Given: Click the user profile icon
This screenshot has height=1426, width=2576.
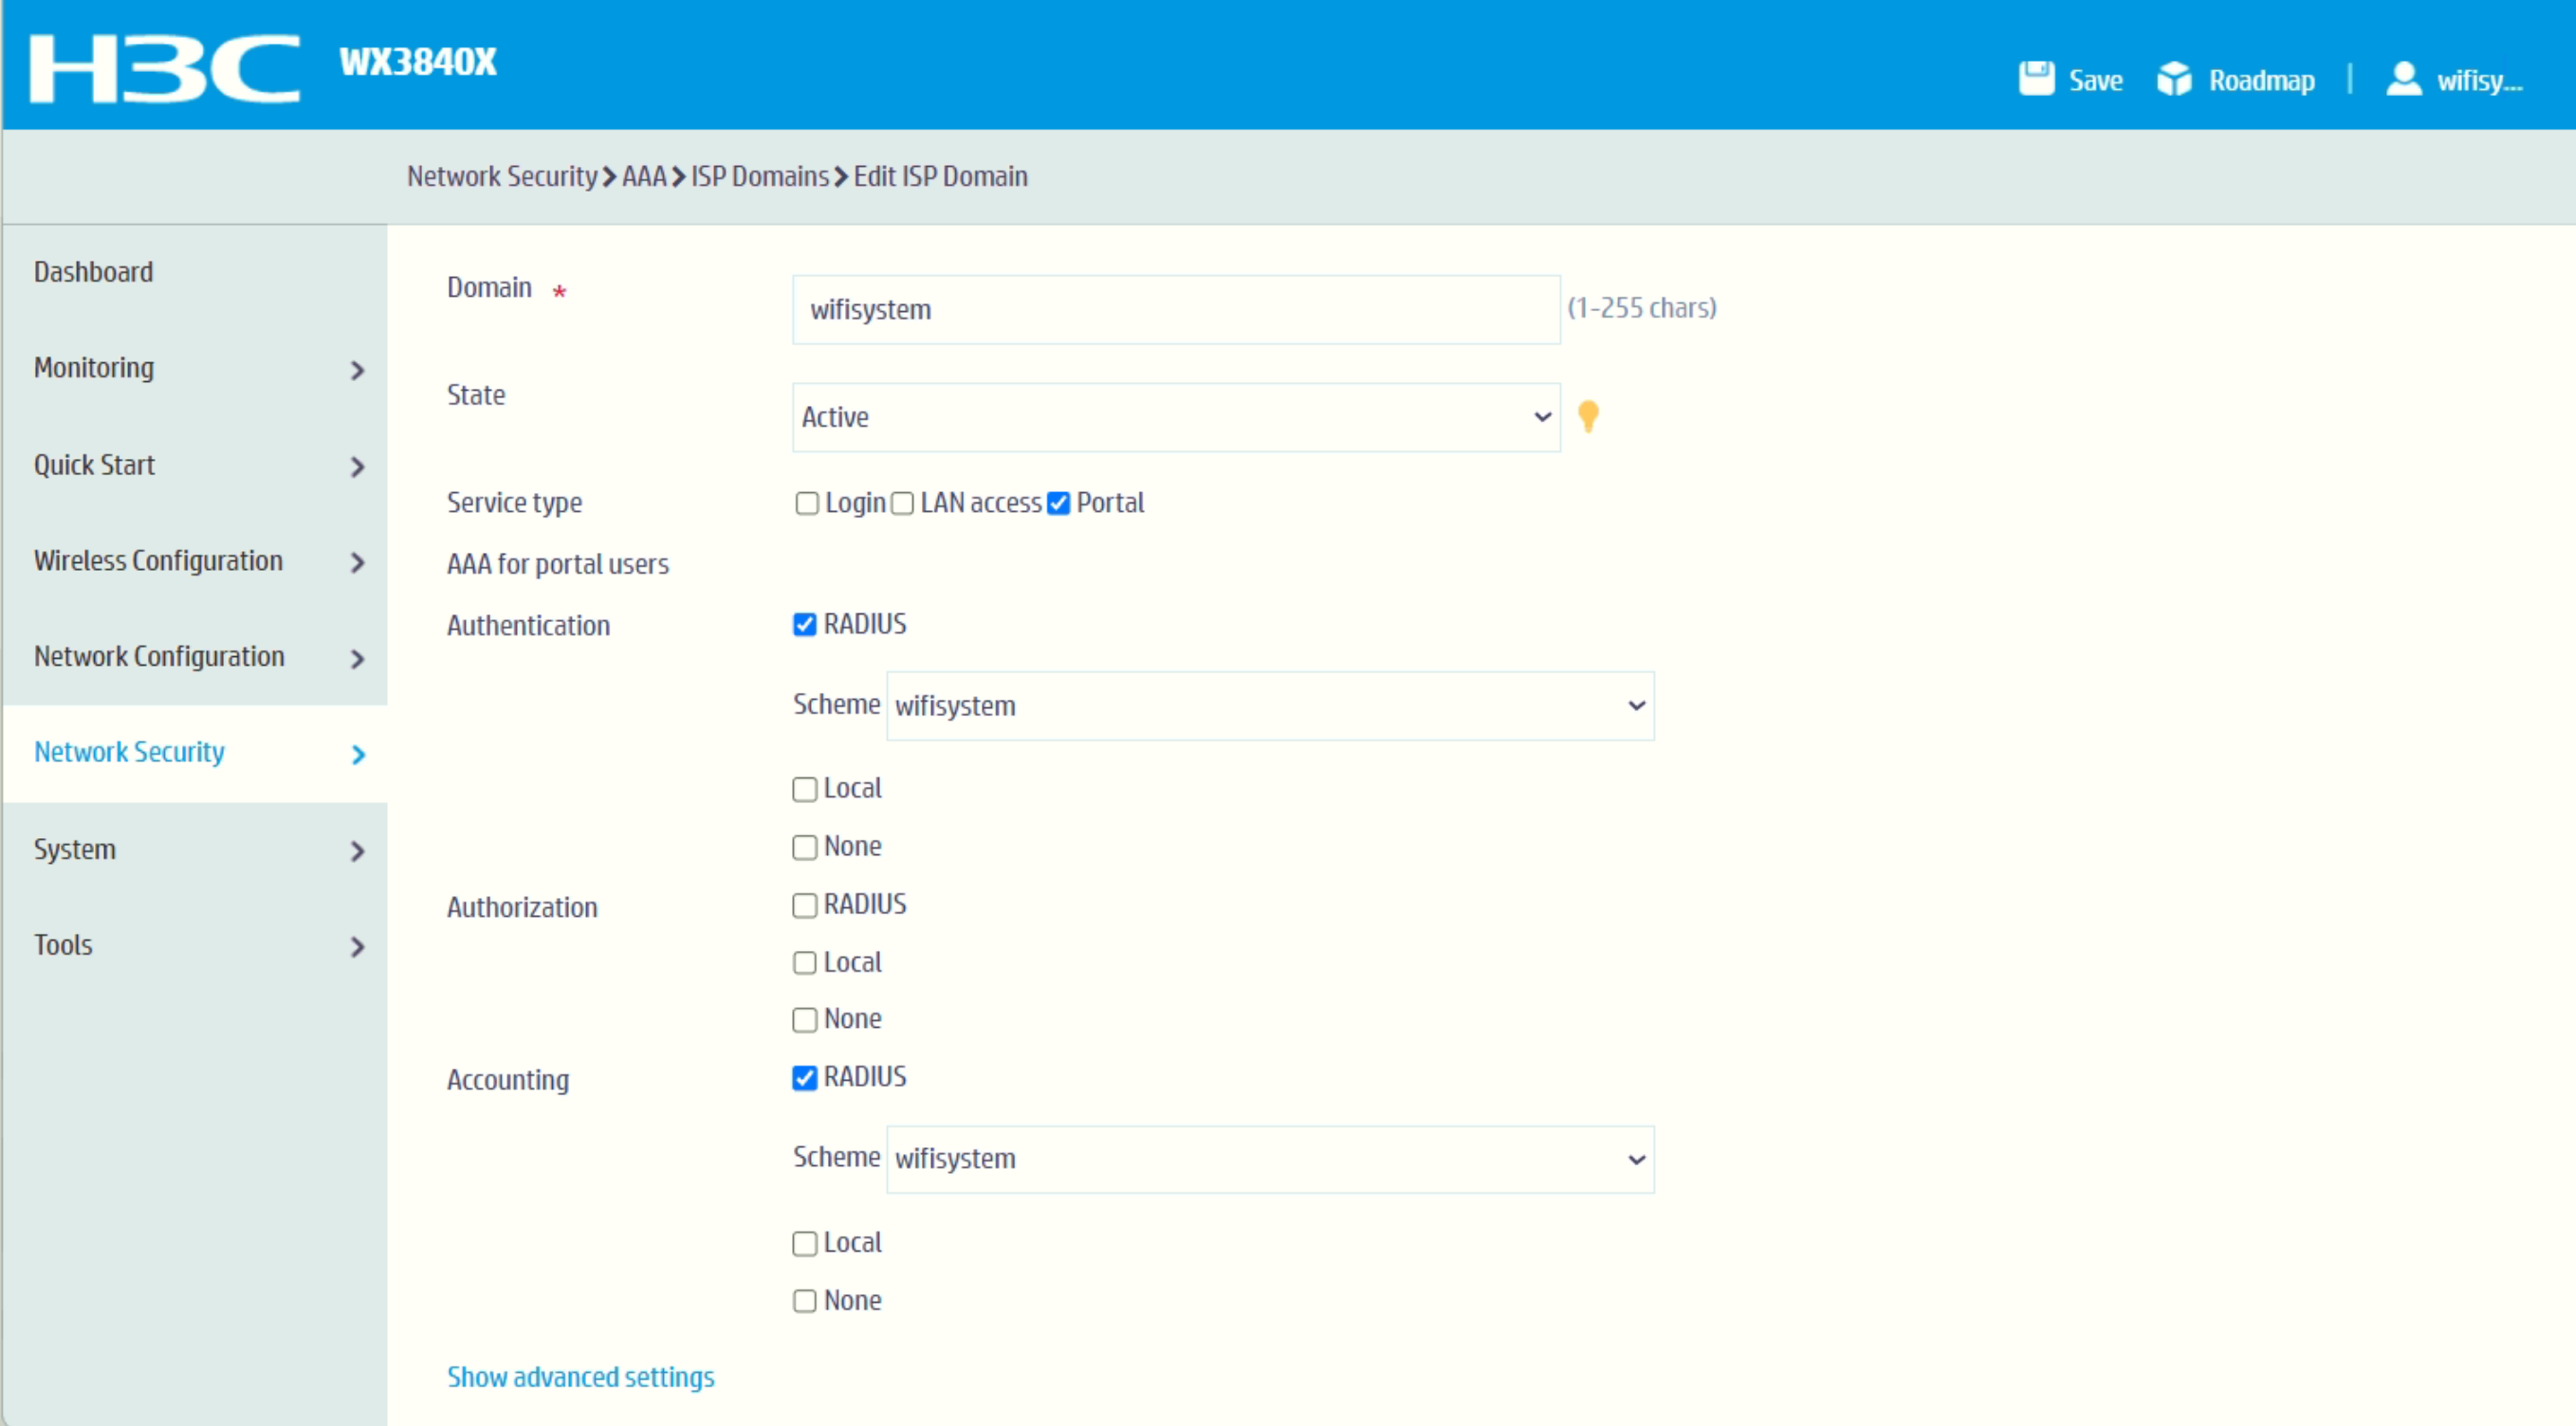Looking at the screenshot, I should point(2403,79).
